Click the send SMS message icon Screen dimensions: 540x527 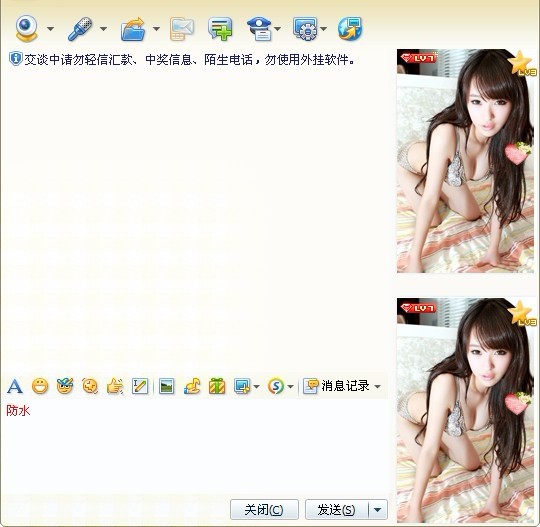pyautogui.click(x=182, y=29)
